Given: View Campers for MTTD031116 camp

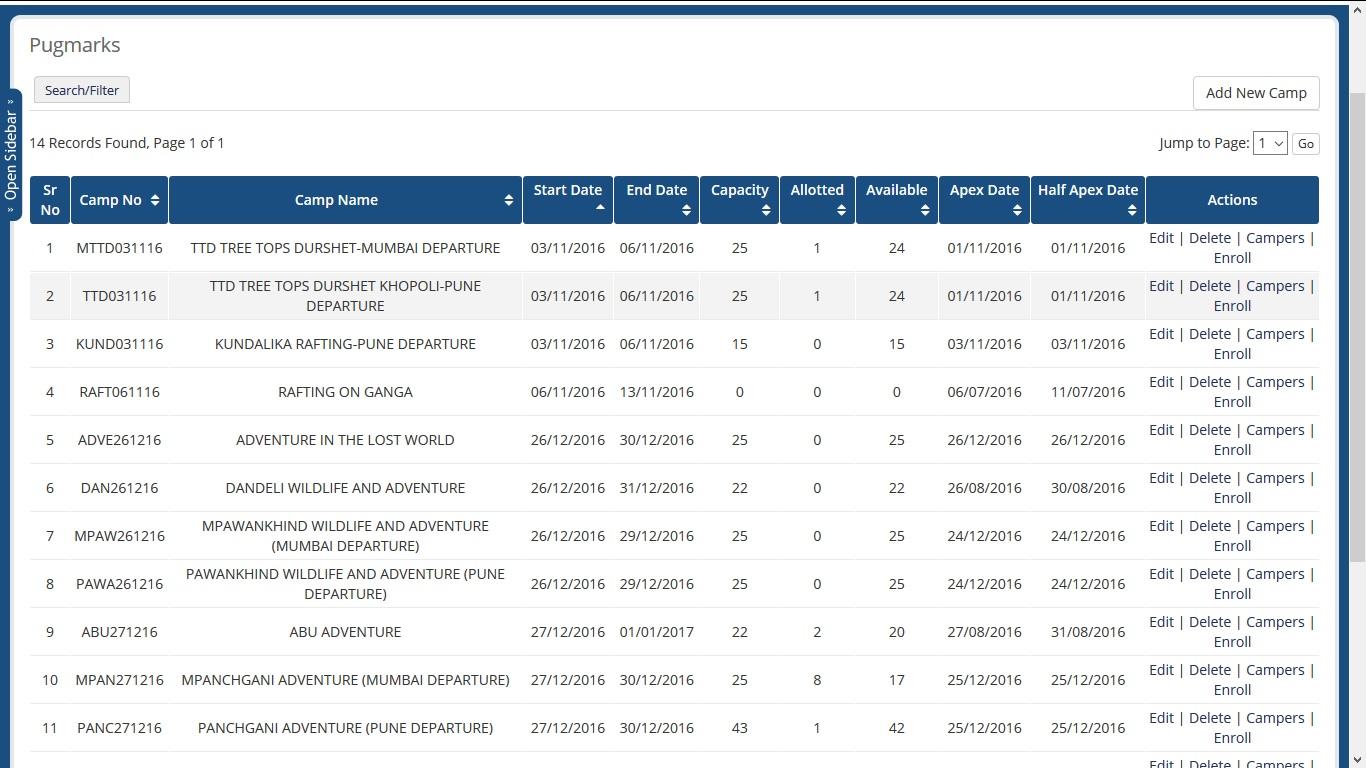Looking at the screenshot, I should 1275,238.
